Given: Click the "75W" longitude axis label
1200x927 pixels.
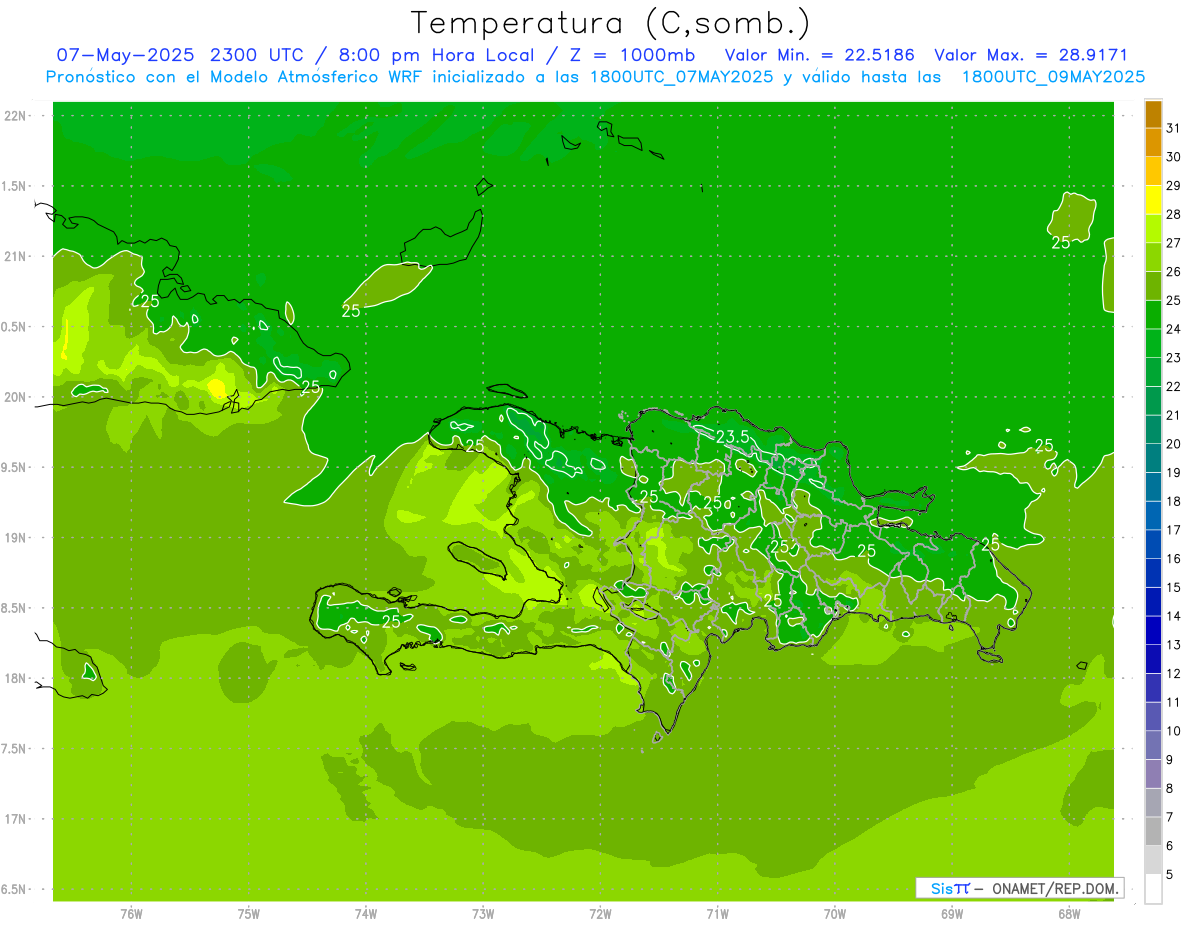Looking at the screenshot, I should pyautogui.click(x=249, y=913).
